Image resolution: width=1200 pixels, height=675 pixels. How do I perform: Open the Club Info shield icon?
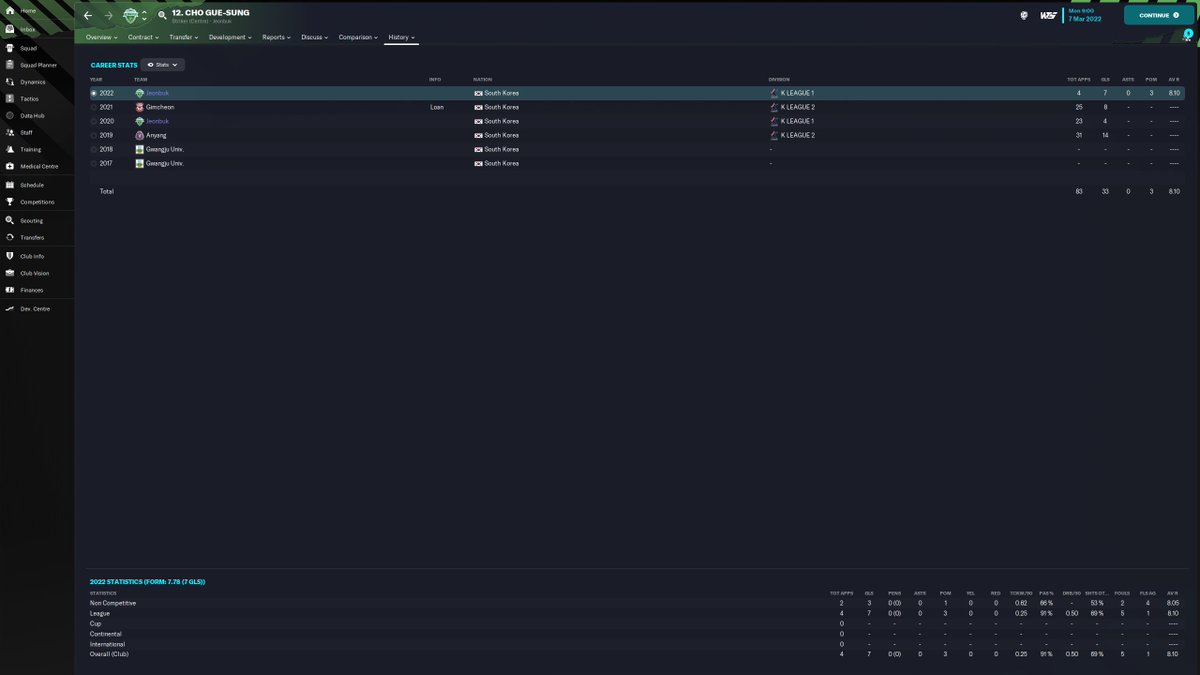tap(10, 256)
